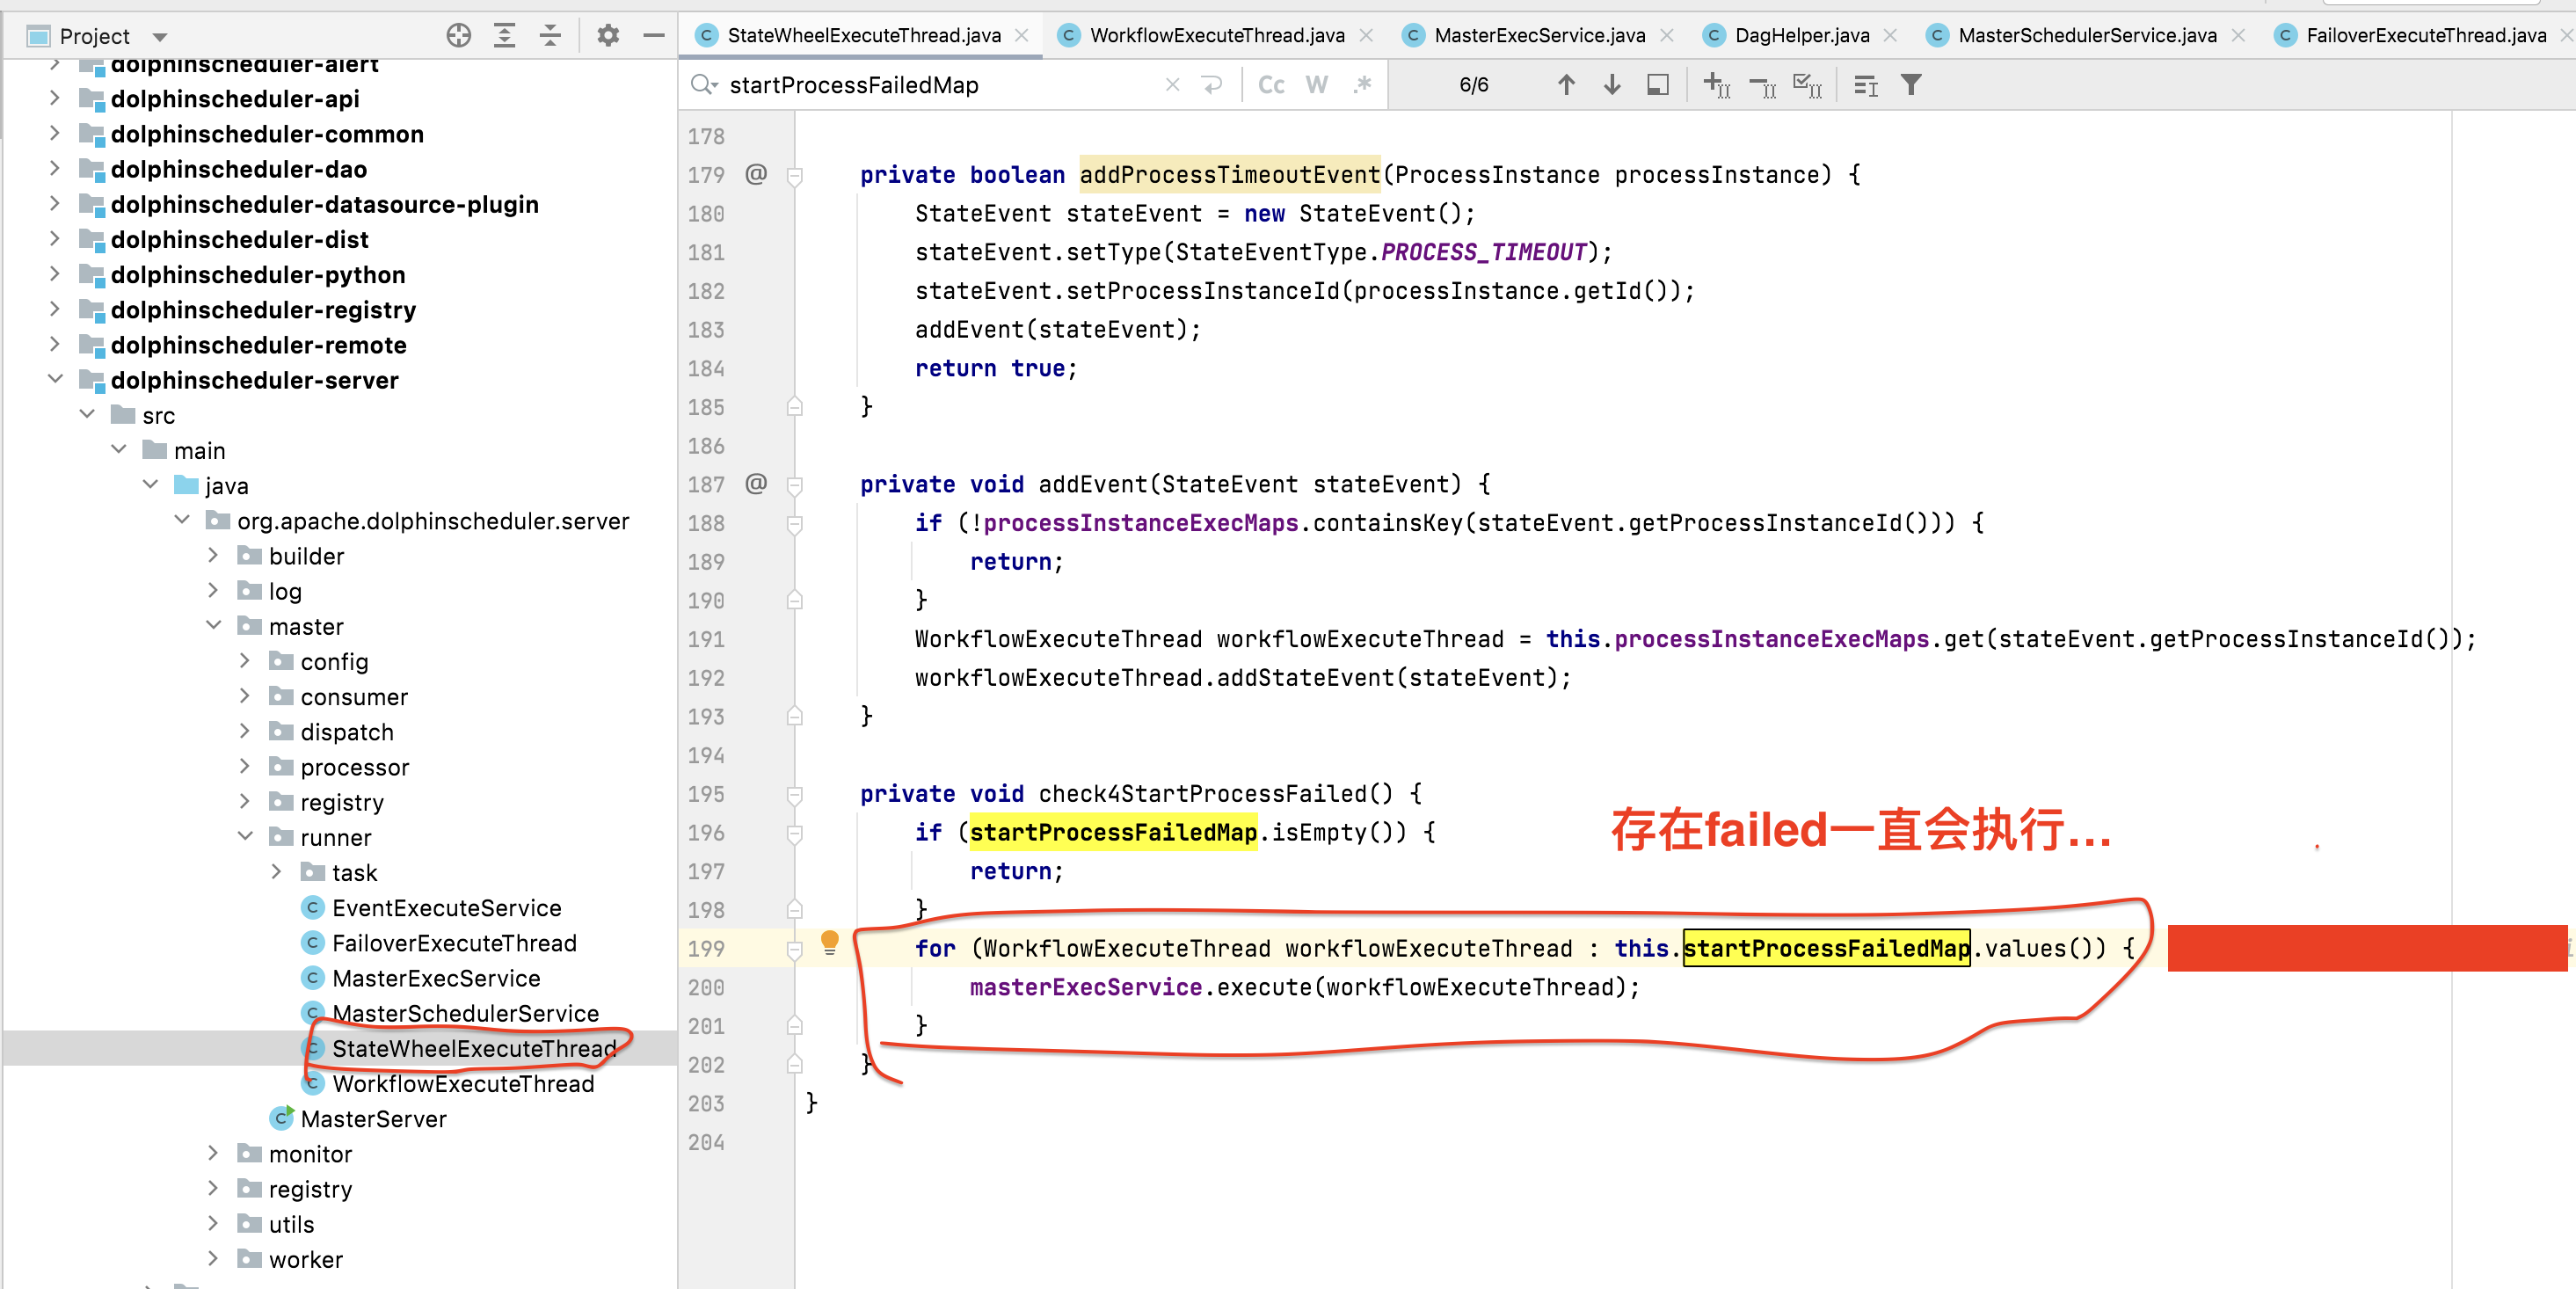Expand the monitor package folder
This screenshot has width=2576, height=1289.
tap(213, 1153)
